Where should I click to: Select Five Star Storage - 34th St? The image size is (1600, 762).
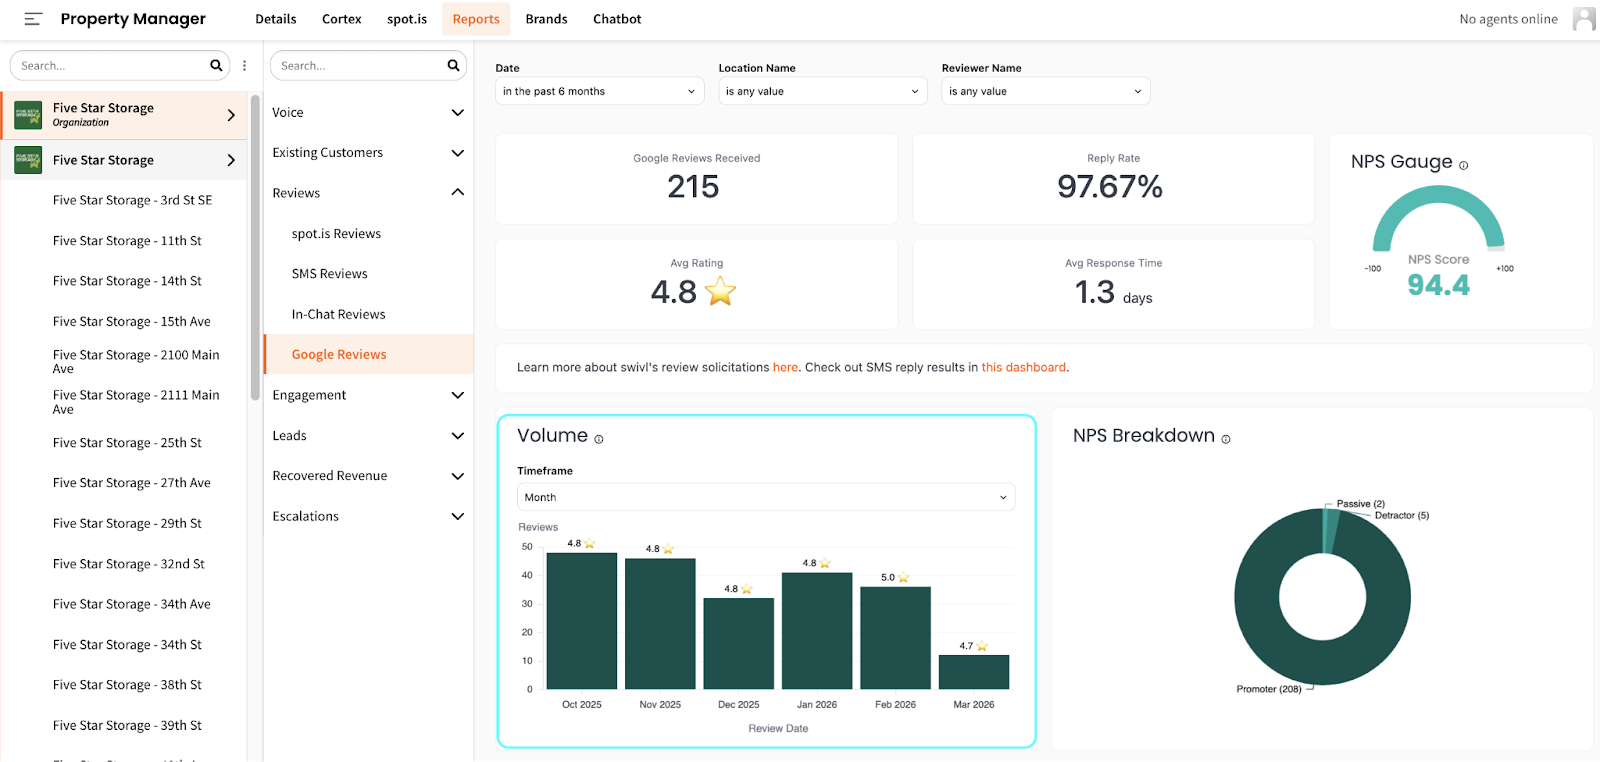click(127, 645)
